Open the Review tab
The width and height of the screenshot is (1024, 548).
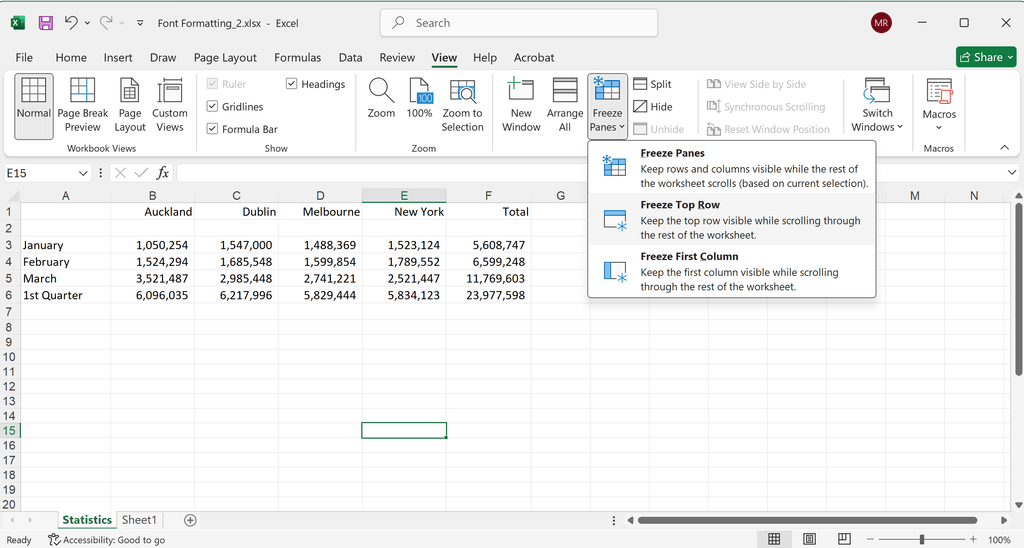397,57
